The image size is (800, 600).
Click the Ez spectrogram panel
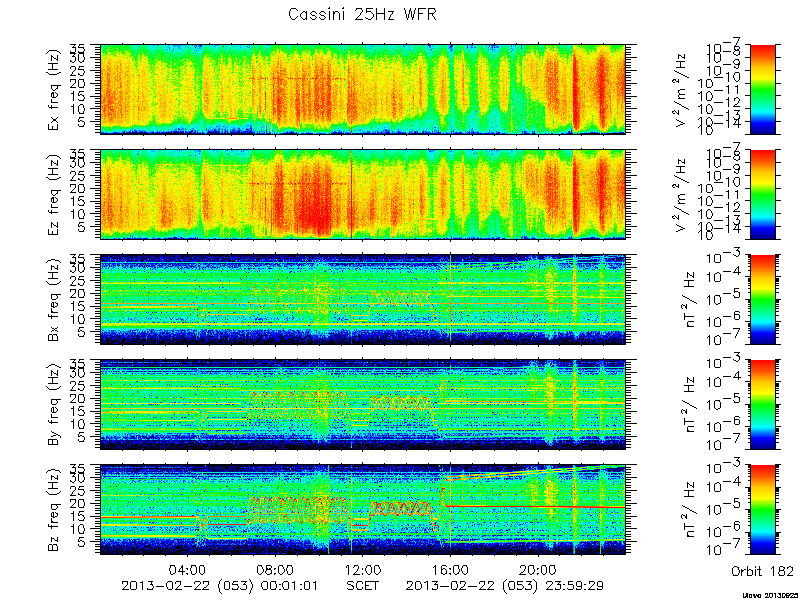pos(363,194)
